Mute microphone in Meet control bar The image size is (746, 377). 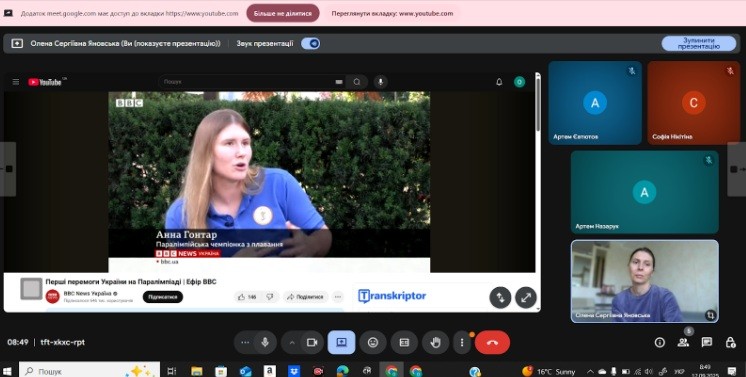point(265,342)
